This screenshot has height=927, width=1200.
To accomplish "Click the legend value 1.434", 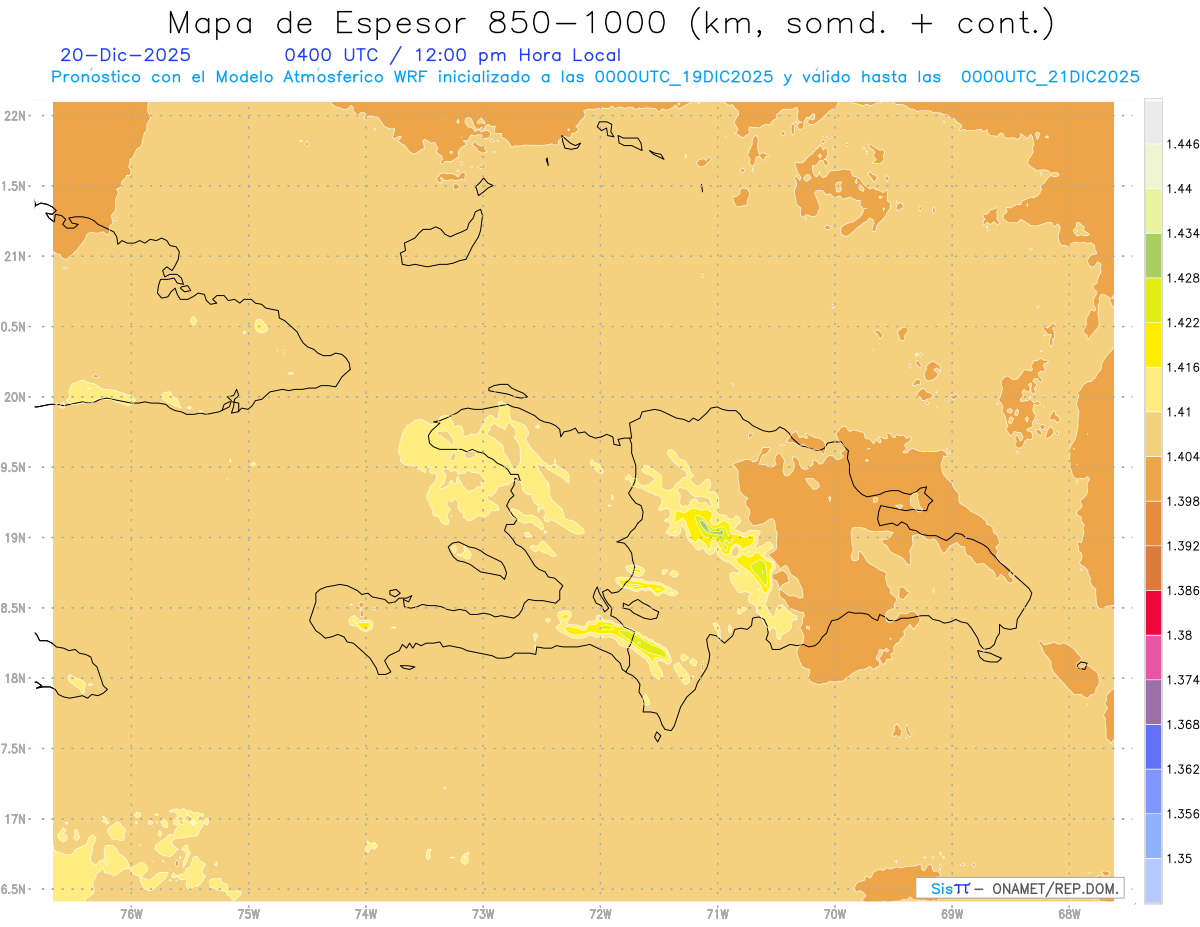I will (1184, 233).
